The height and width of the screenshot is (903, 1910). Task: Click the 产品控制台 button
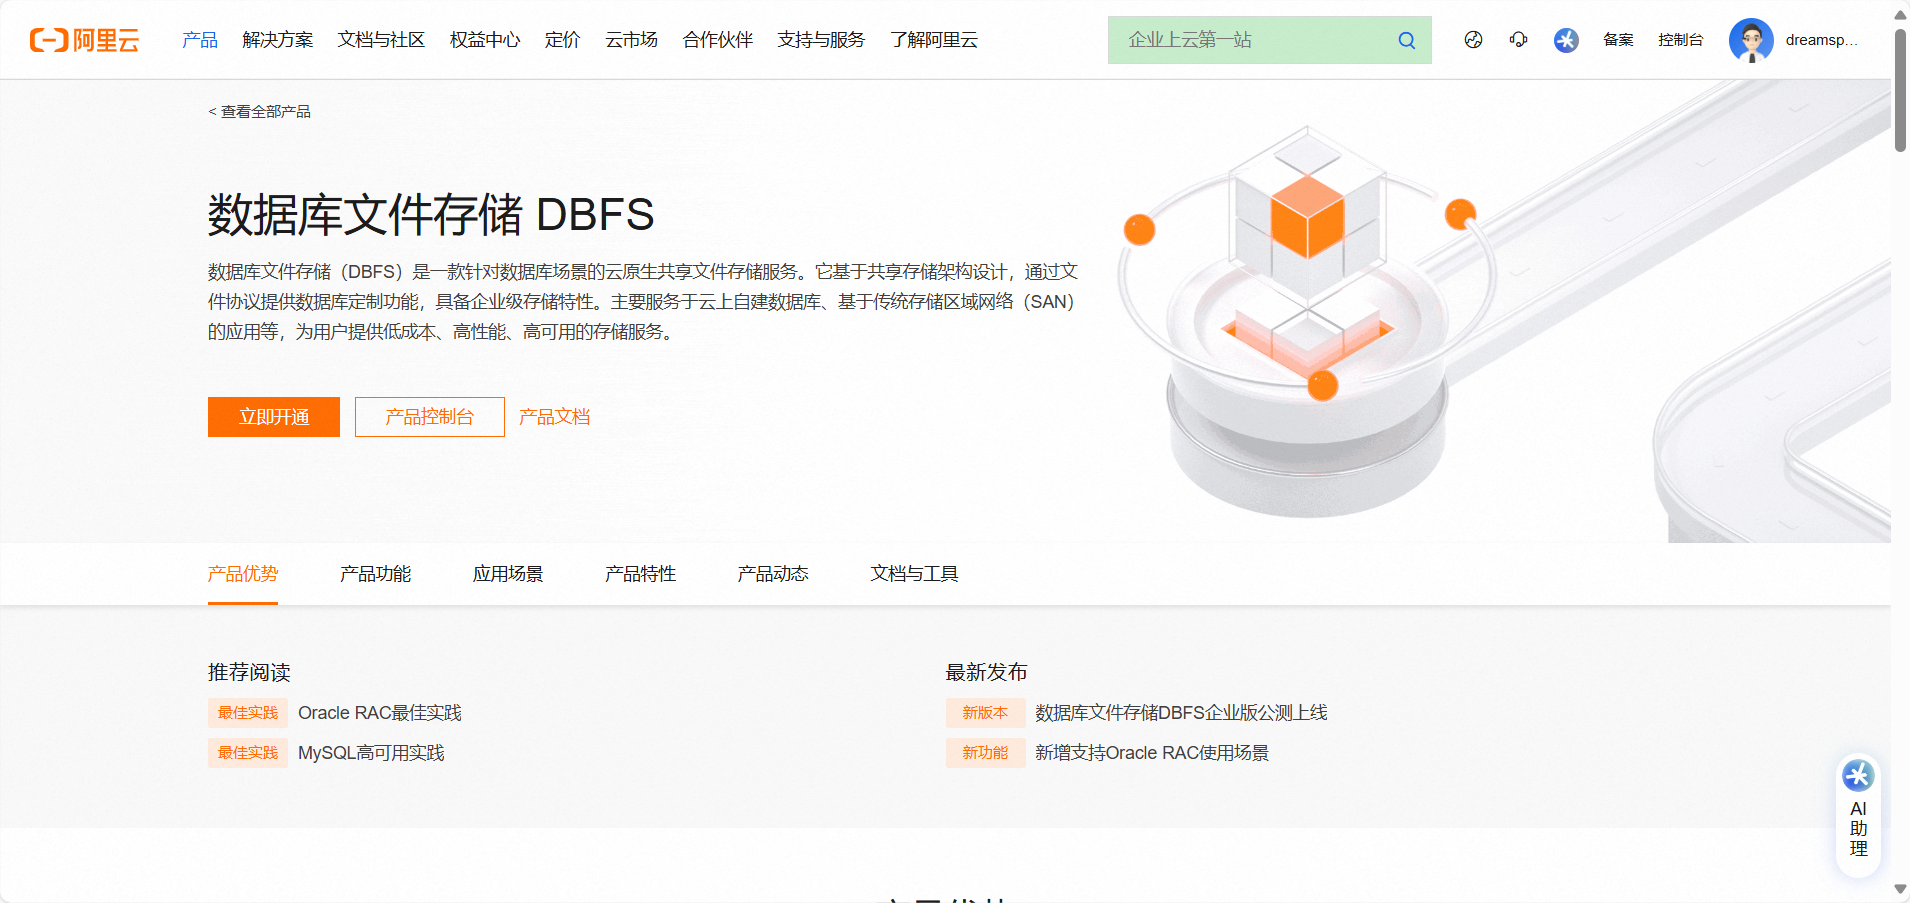pos(430,417)
